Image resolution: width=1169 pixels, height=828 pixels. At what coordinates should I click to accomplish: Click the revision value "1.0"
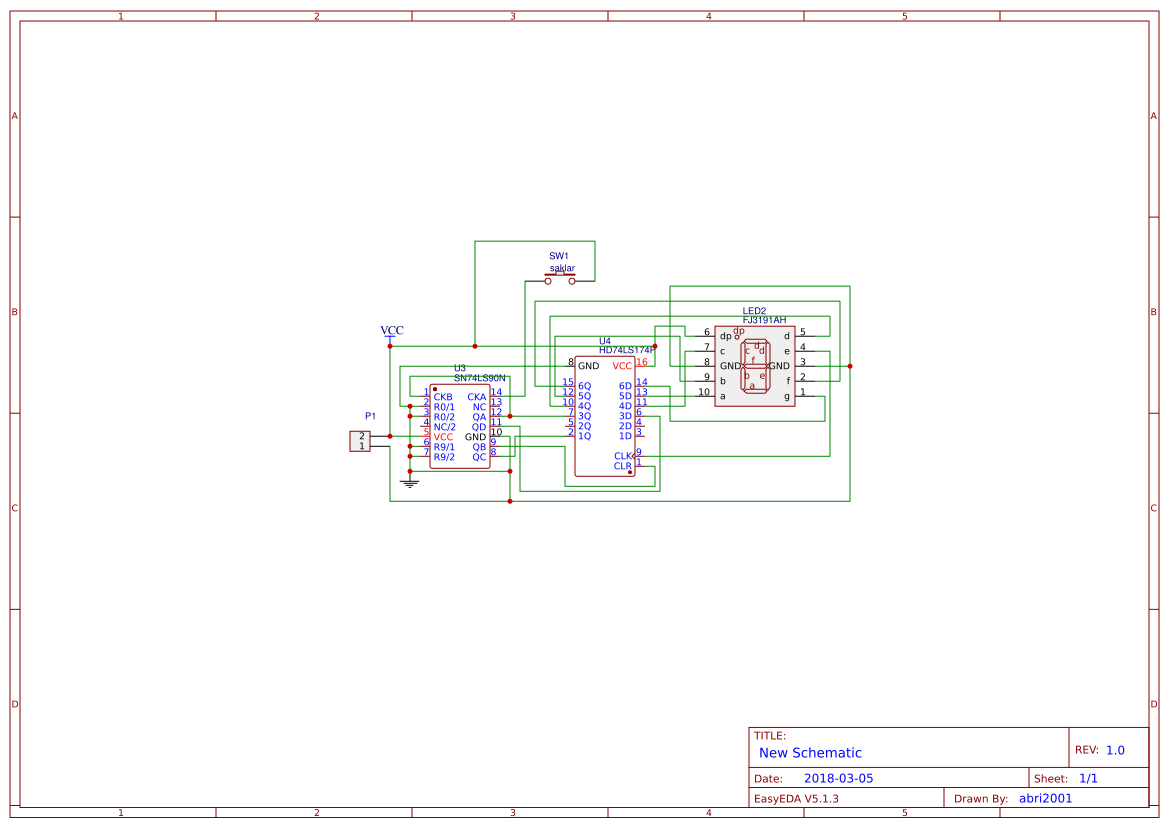[x=1115, y=750]
